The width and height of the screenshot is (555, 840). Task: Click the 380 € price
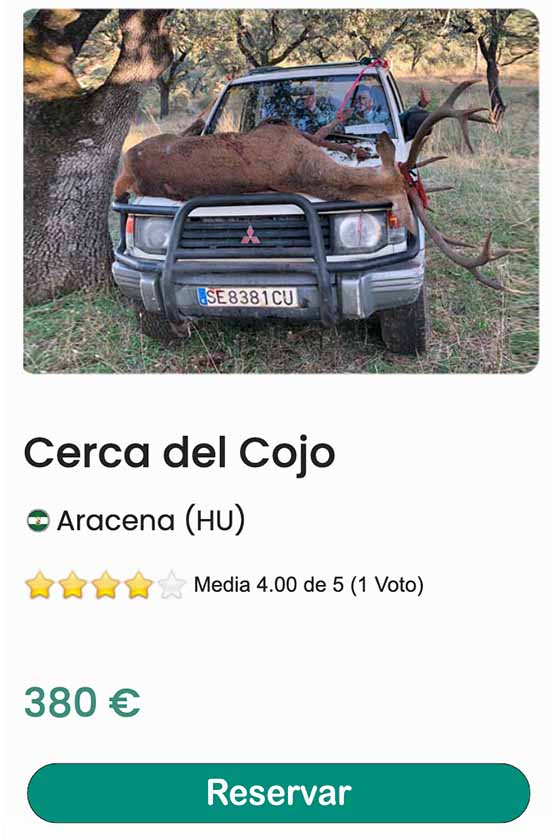(x=82, y=702)
